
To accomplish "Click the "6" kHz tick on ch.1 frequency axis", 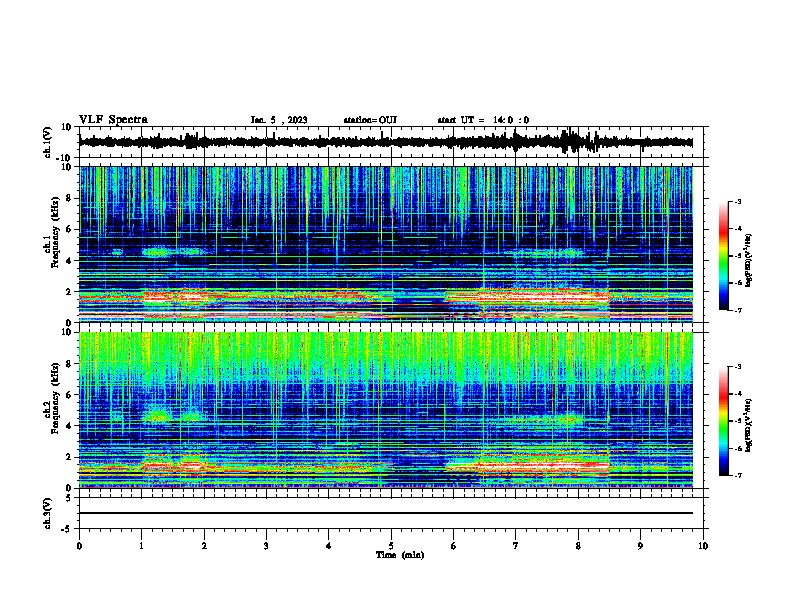I will pyautogui.click(x=69, y=230).
